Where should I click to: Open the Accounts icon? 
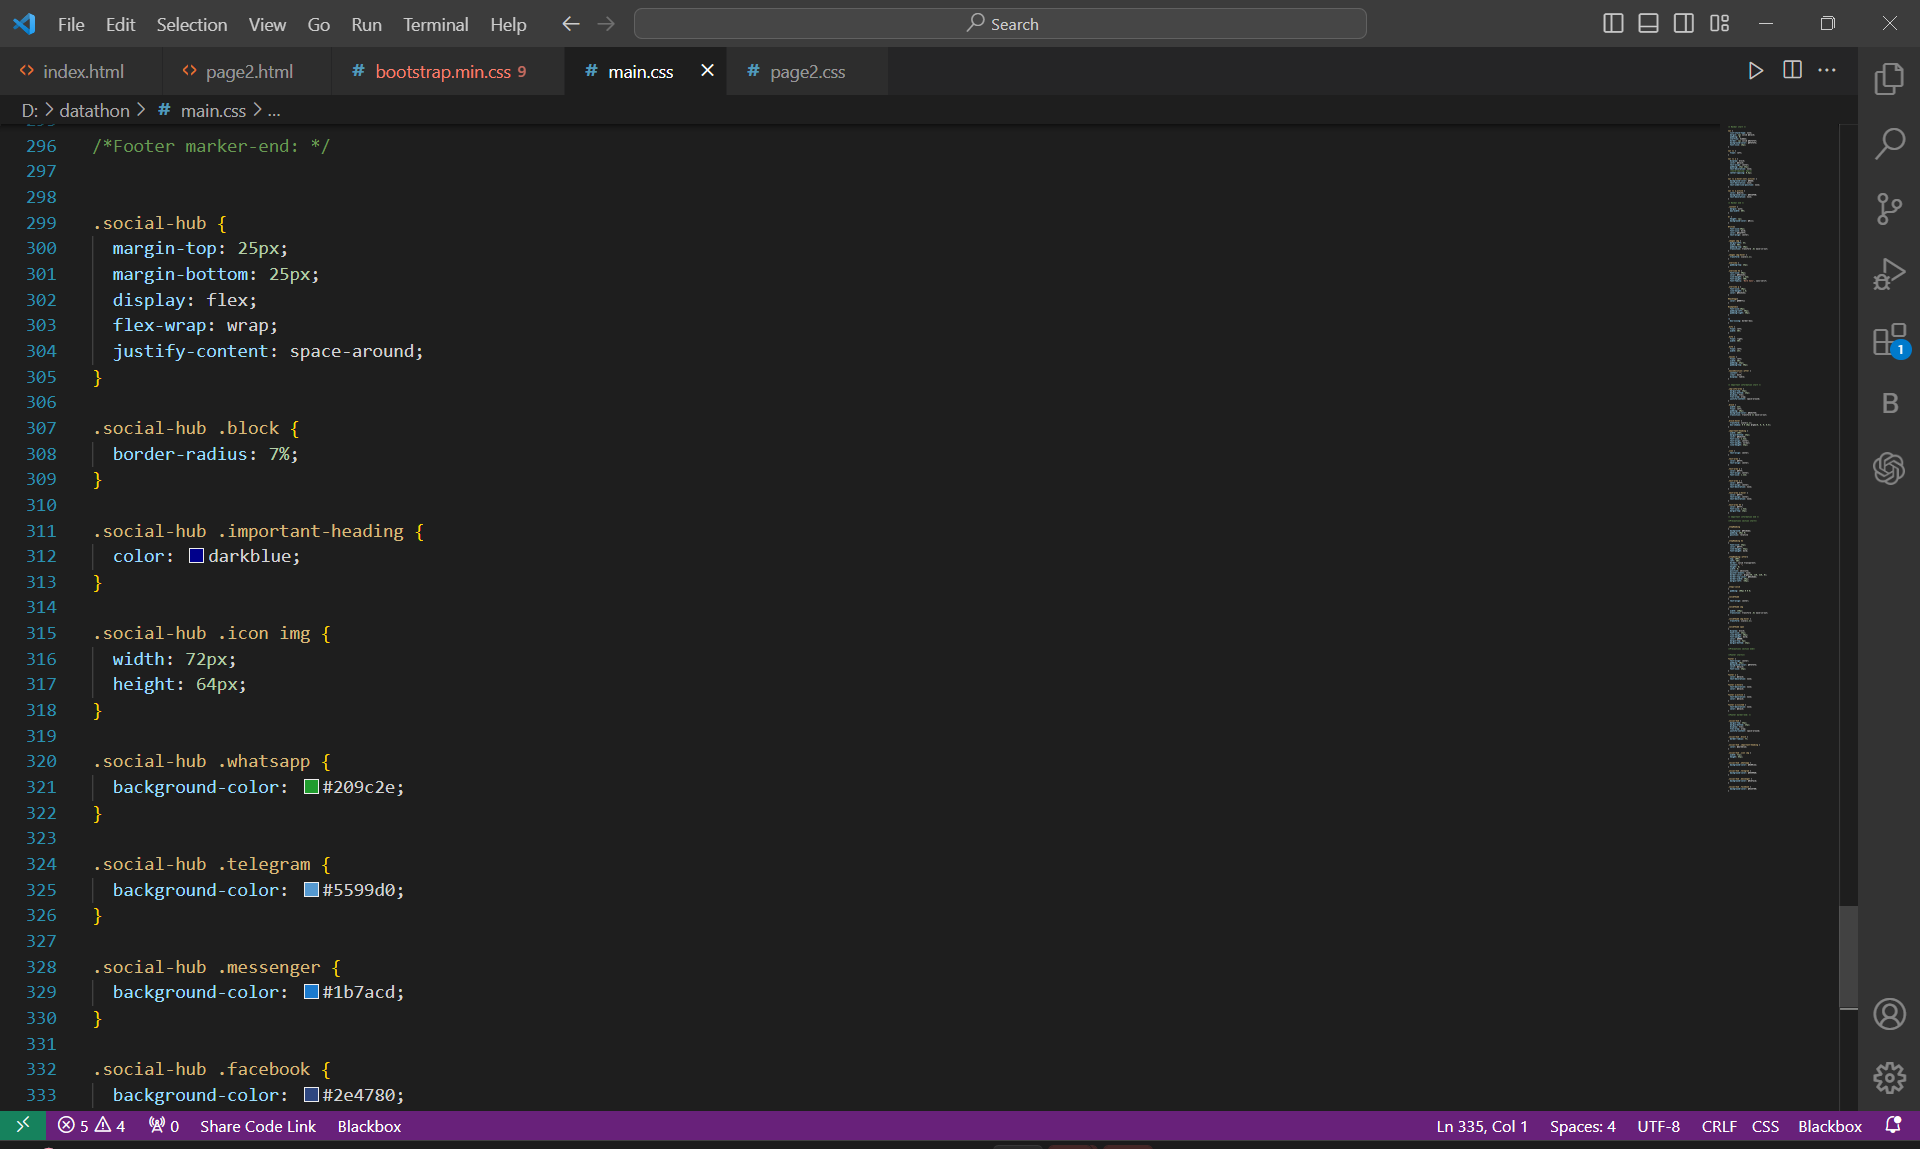point(1889,1014)
